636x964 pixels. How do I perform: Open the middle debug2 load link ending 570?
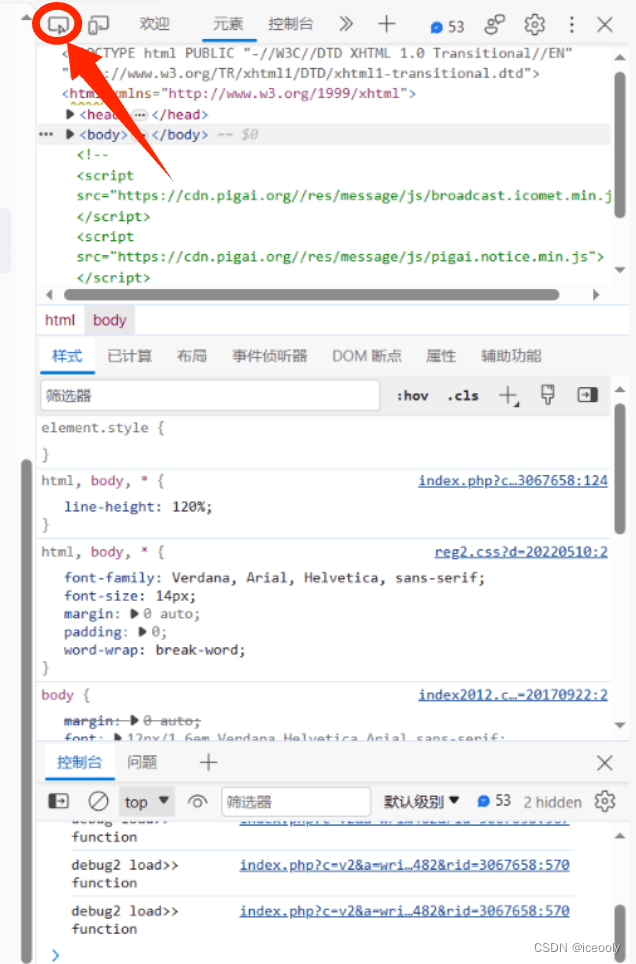[404, 865]
